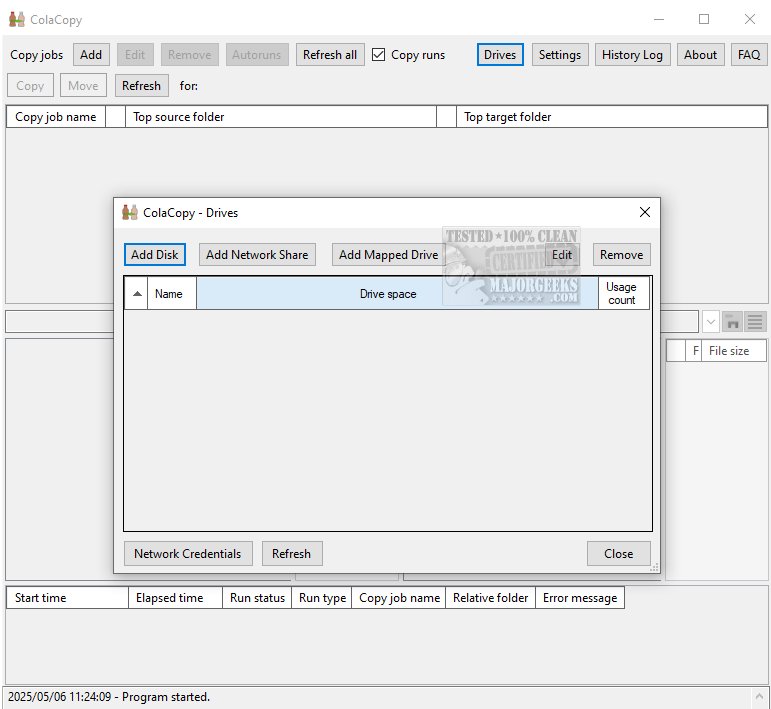Viewport: 771px width, 709px height.
Task: Open Network Credentials in Drives dialog
Action: pyautogui.click(x=188, y=554)
